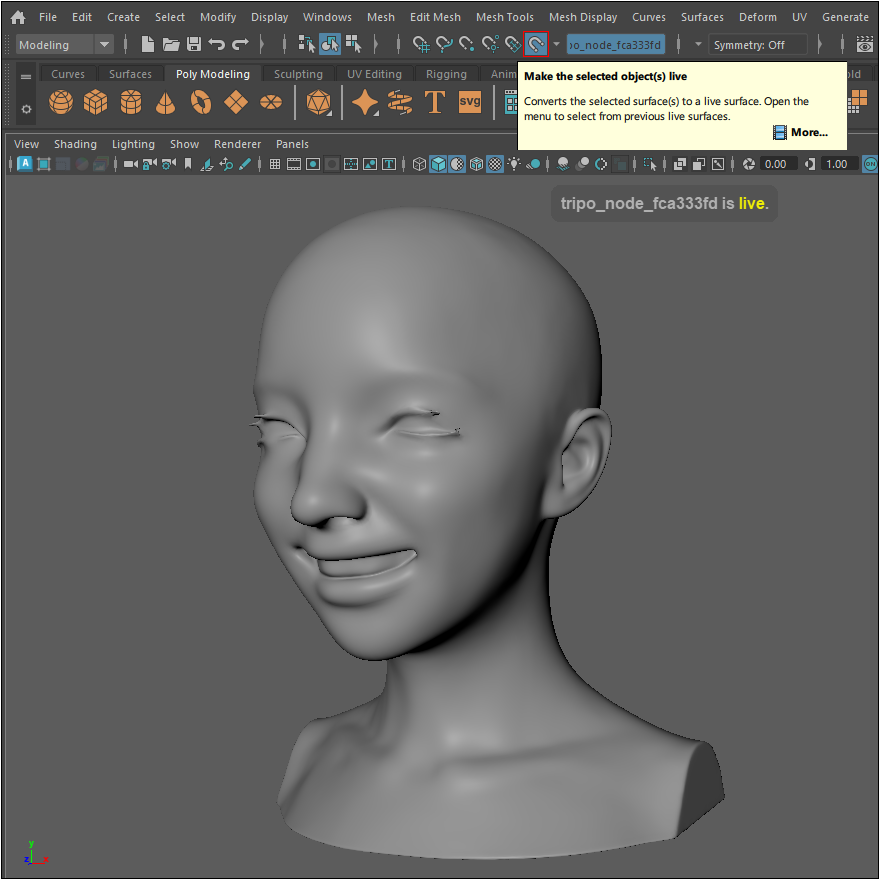The image size is (880, 880).
Task: Add a polygon cone from the shelf
Action: tap(166, 102)
